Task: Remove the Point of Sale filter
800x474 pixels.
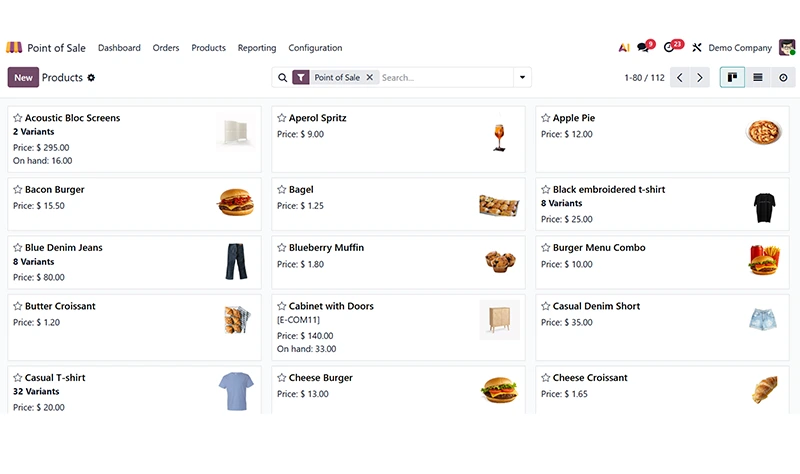Action: pos(370,77)
